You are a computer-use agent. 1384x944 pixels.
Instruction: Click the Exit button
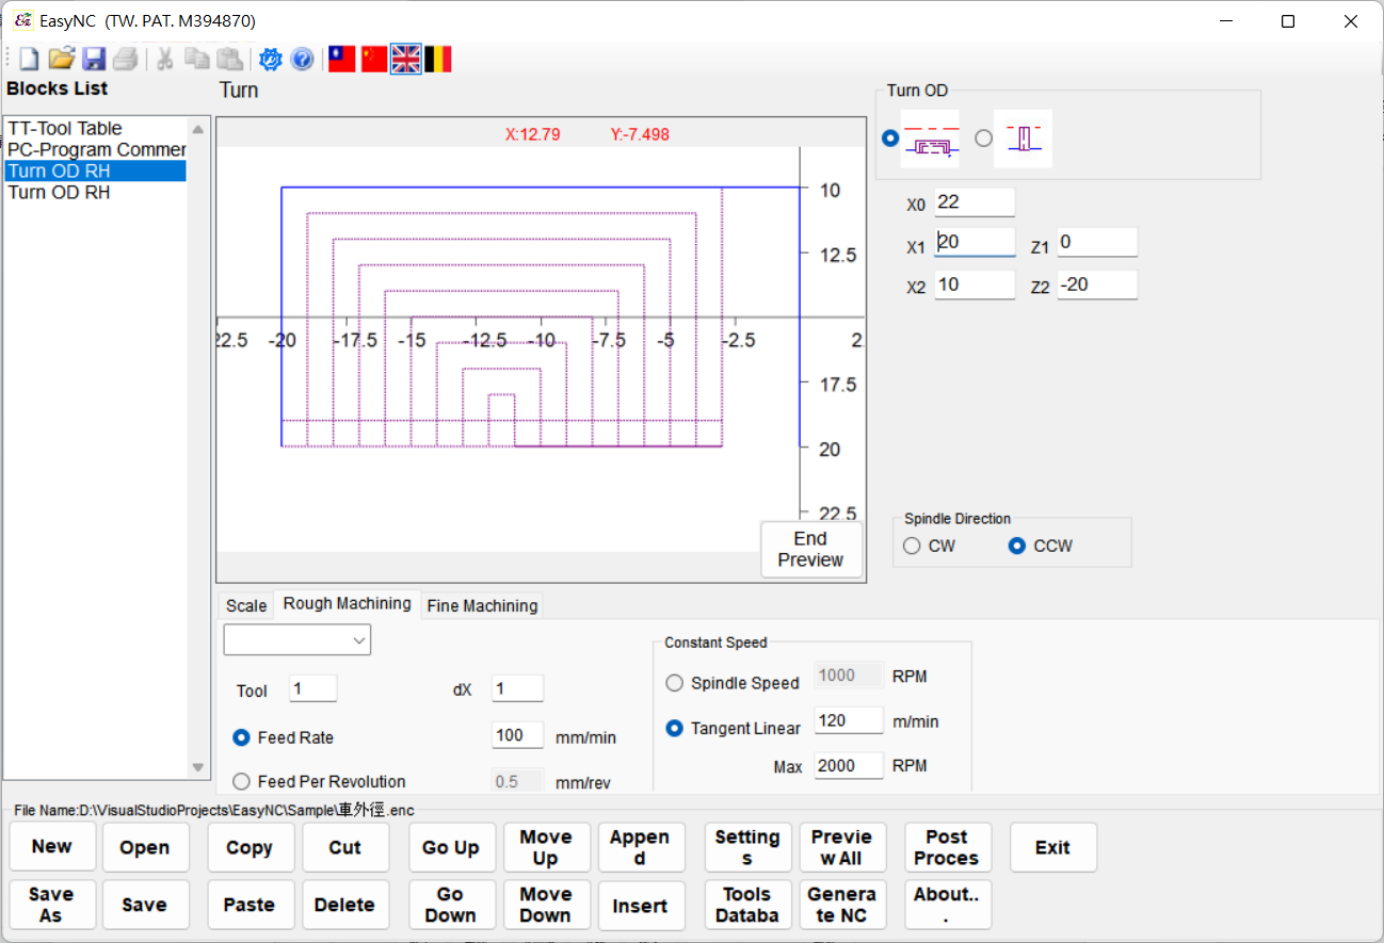(x=1053, y=847)
